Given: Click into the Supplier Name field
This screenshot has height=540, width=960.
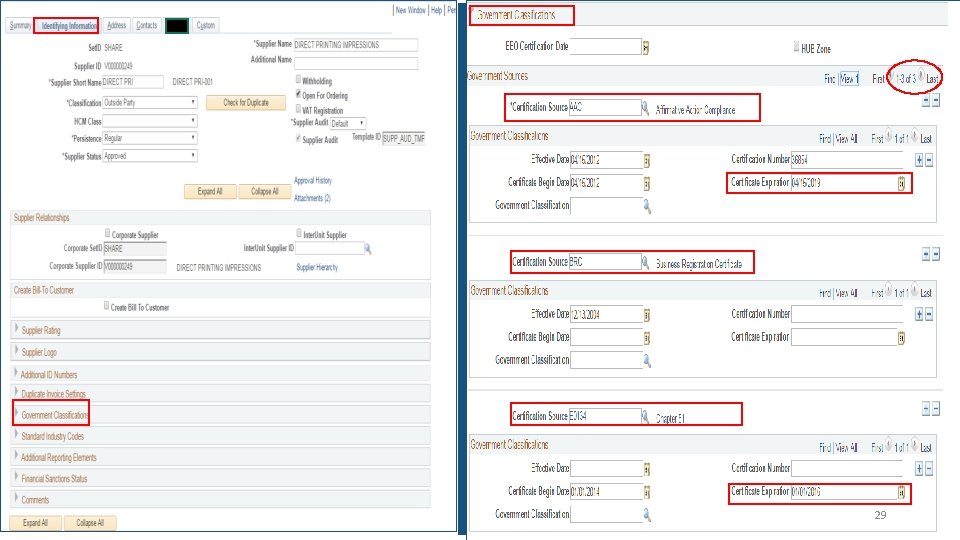Looking at the screenshot, I should [356, 45].
